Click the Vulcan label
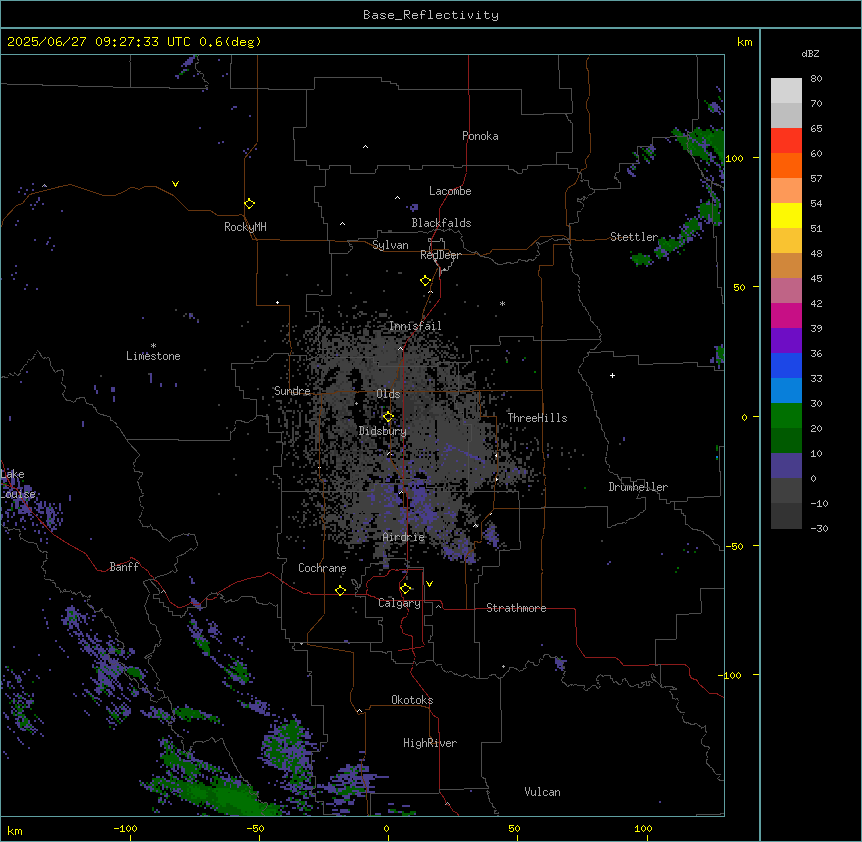Image resolution: width=862 pixels, height=842 pixels. (x=543, y=792)
